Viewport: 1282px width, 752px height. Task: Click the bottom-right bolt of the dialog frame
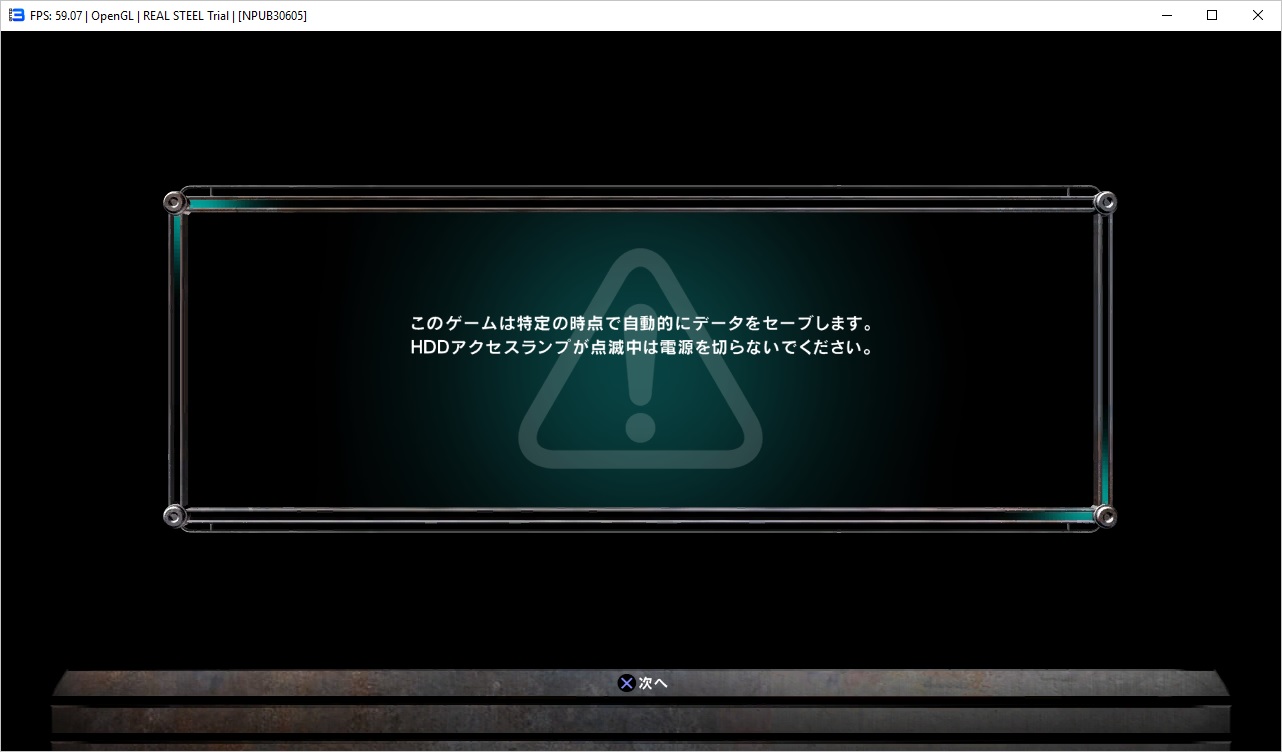click(x=1105, y=516)
